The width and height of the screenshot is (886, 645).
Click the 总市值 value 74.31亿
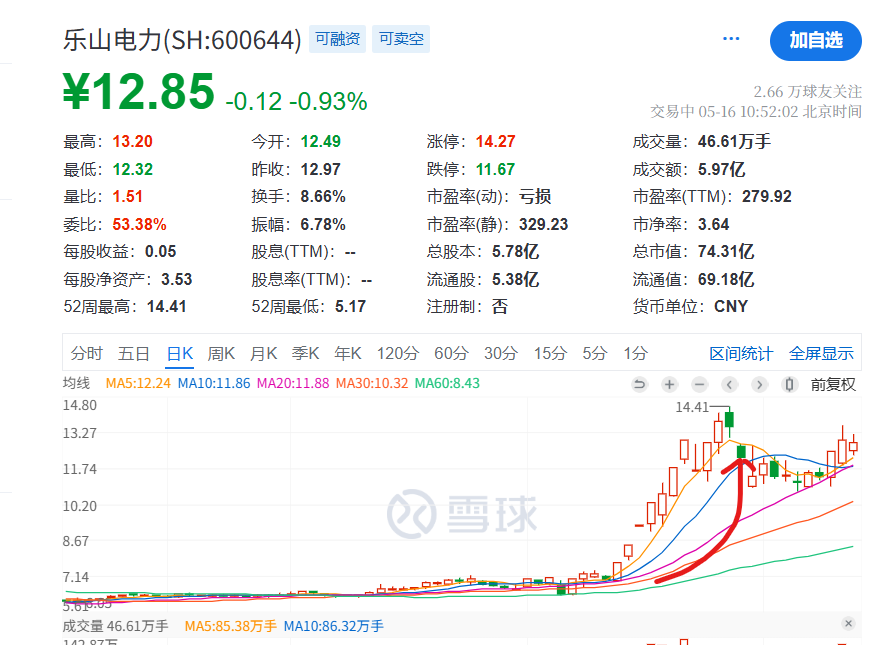[x=726, y=251]
